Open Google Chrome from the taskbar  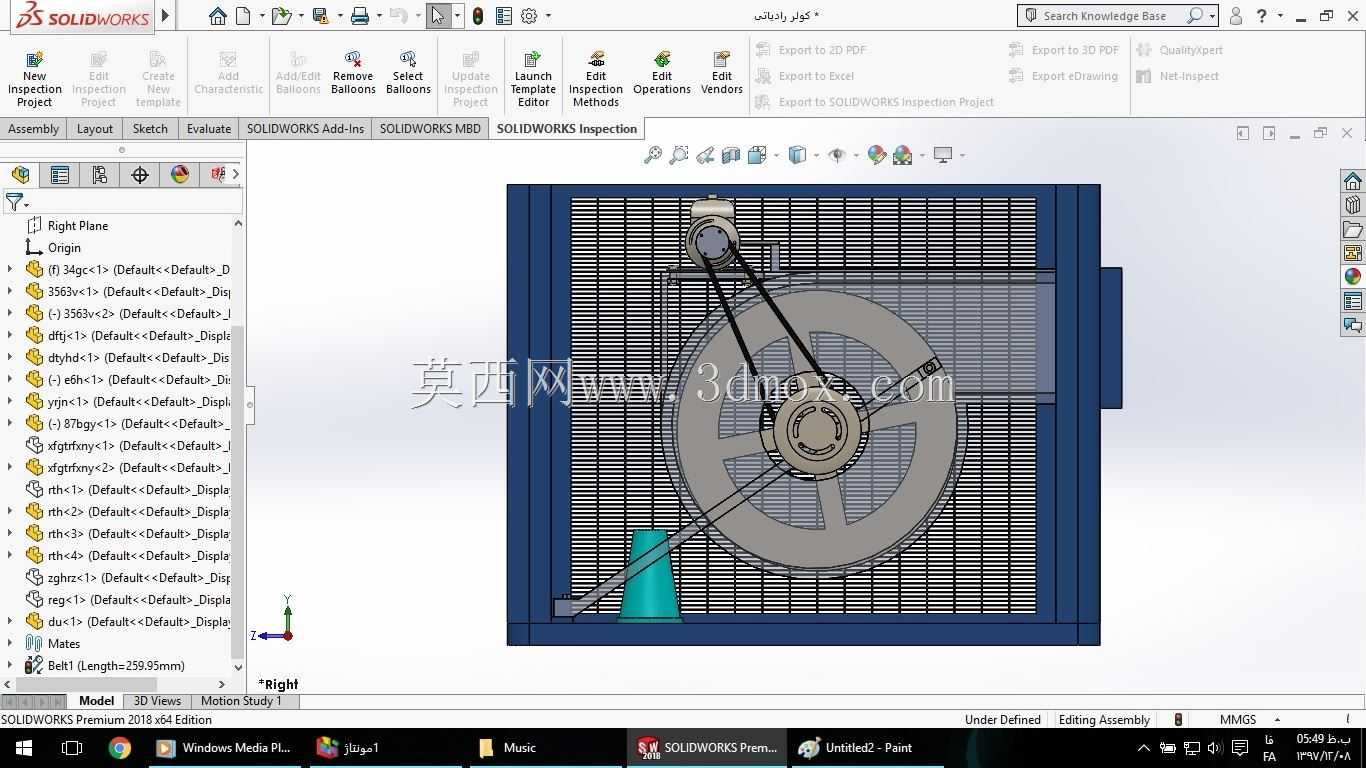click(120, 747)
